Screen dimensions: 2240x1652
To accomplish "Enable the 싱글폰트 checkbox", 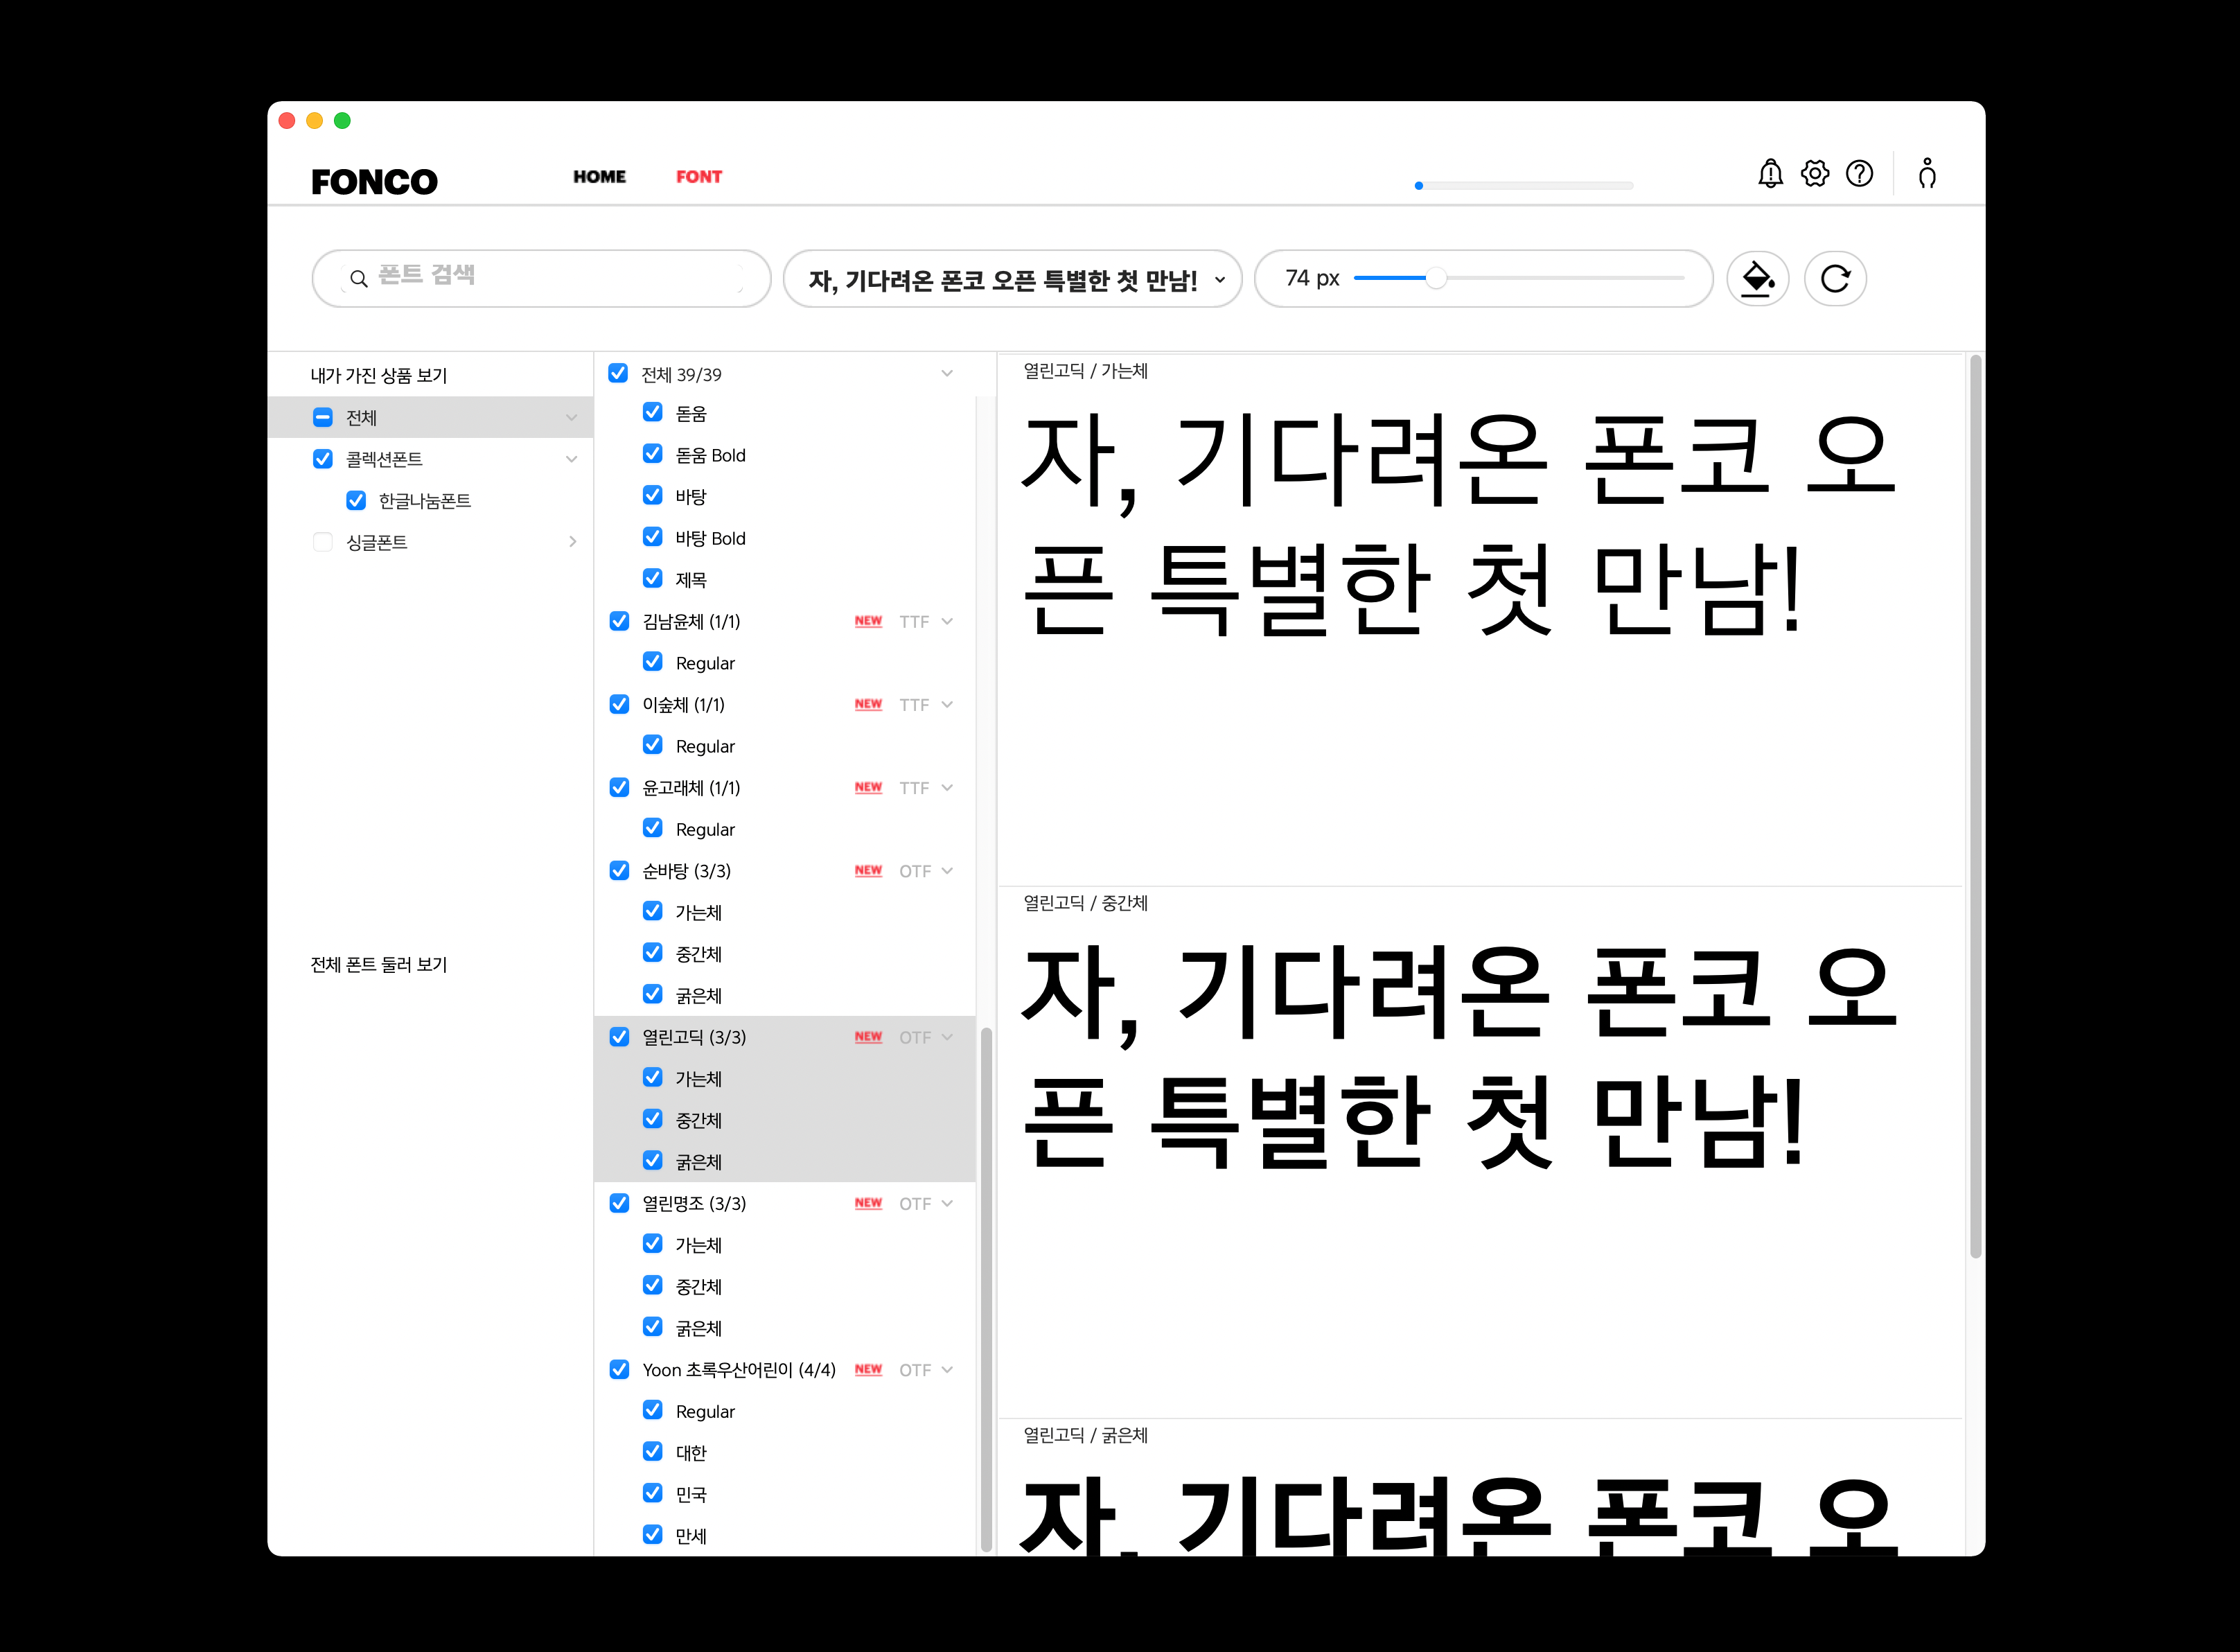I will pos(323,542).
